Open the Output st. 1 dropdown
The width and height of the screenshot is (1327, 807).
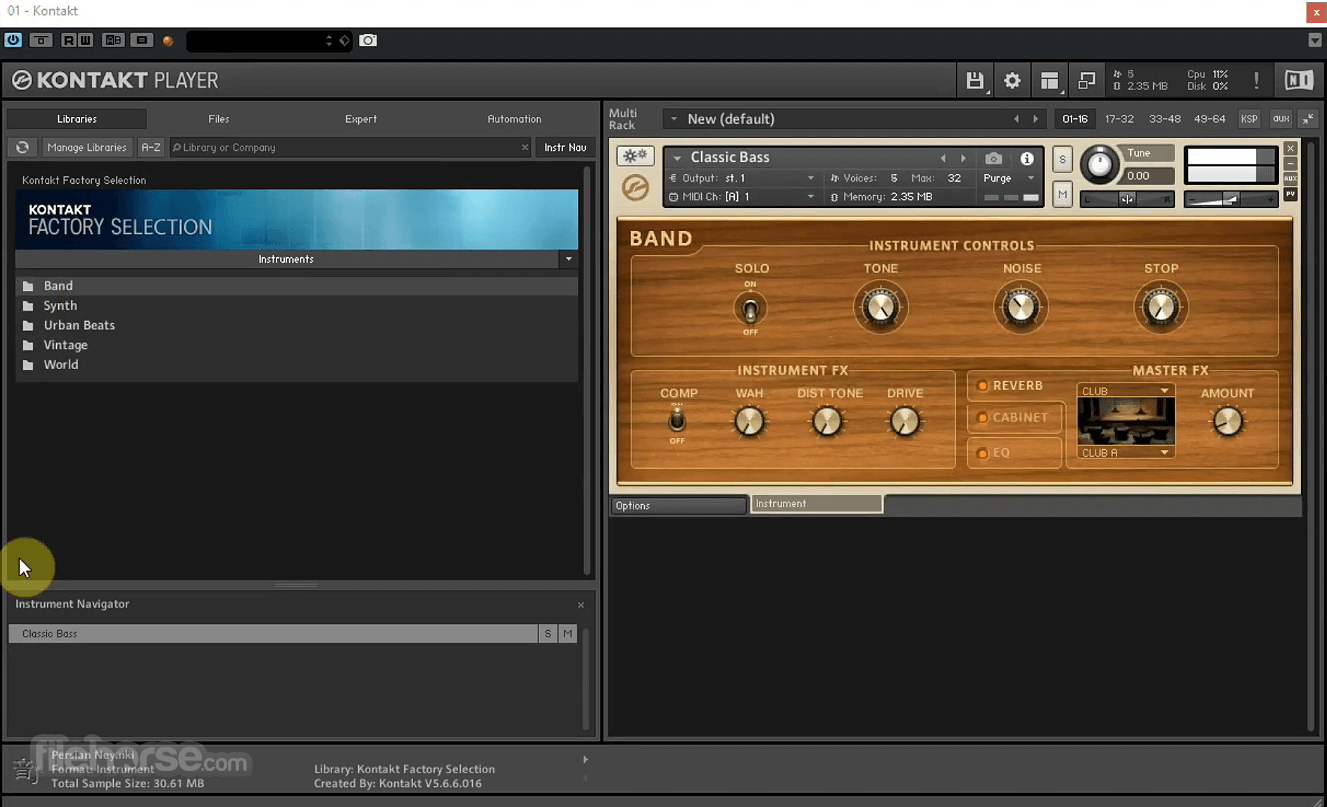tap(811, 178)
